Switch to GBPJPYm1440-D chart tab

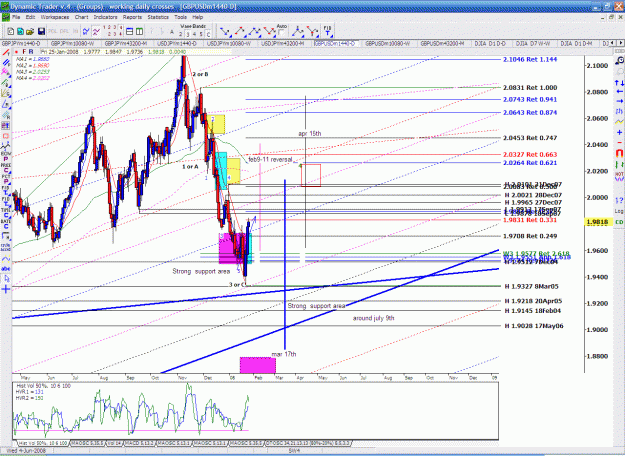pos(21,43)
